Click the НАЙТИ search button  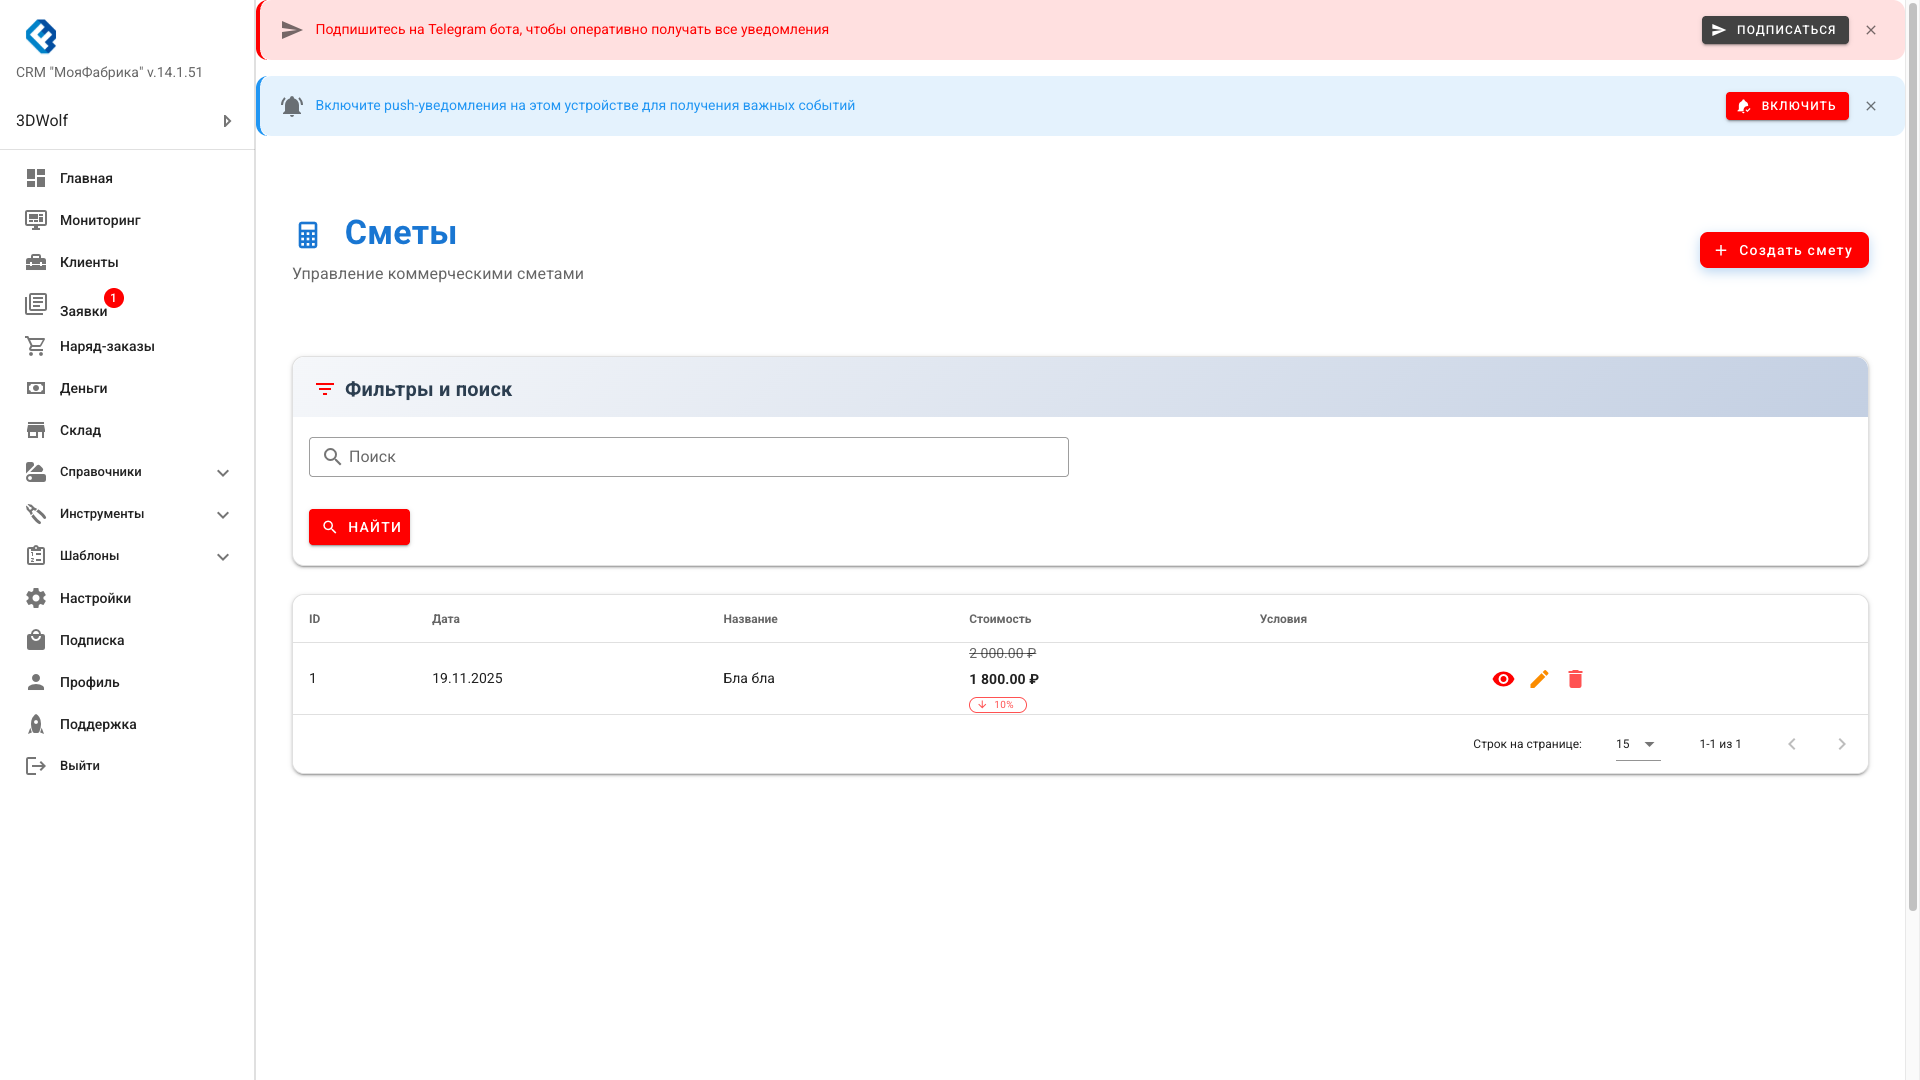(x=359, y=527)
